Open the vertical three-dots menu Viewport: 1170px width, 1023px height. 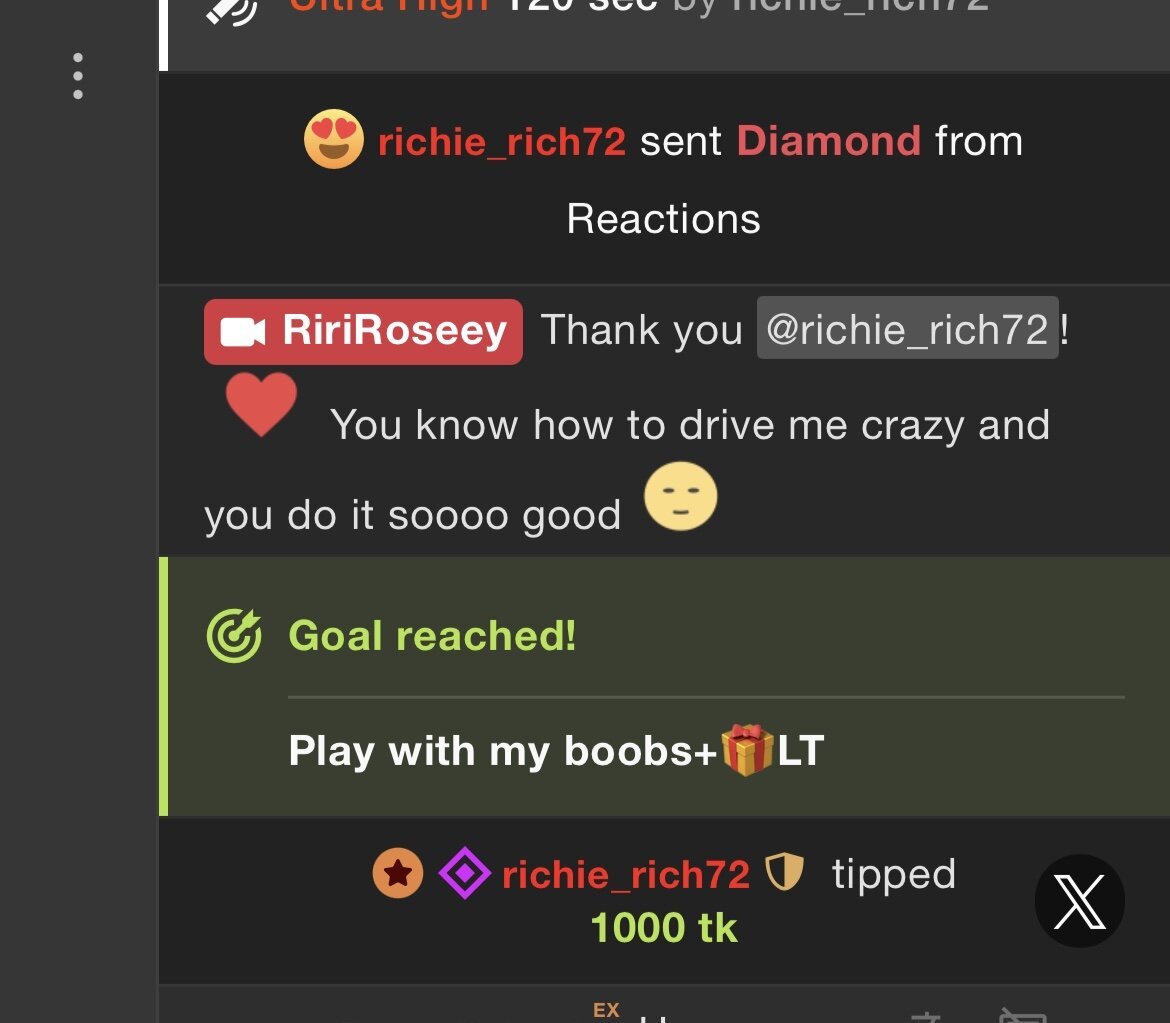pyautogui.click(x=78, y=76)
